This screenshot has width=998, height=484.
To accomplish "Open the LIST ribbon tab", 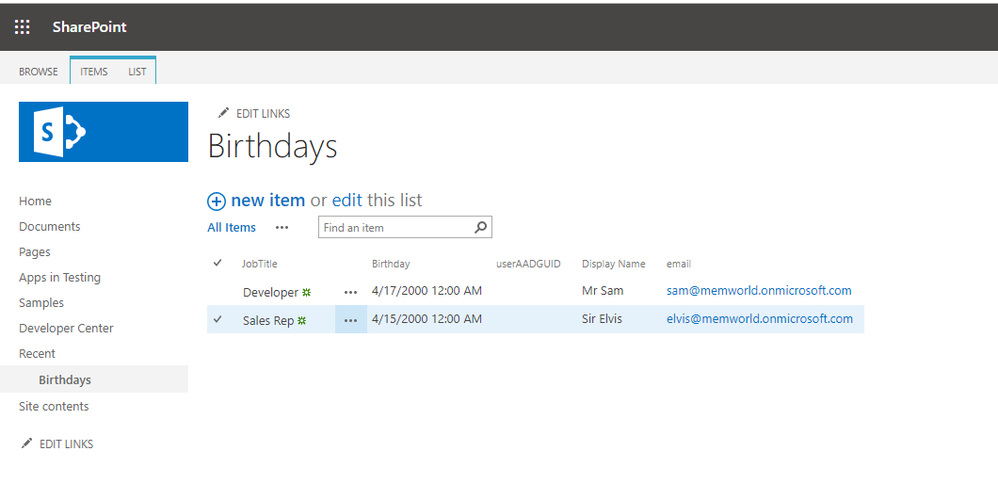I will [137, 72].
